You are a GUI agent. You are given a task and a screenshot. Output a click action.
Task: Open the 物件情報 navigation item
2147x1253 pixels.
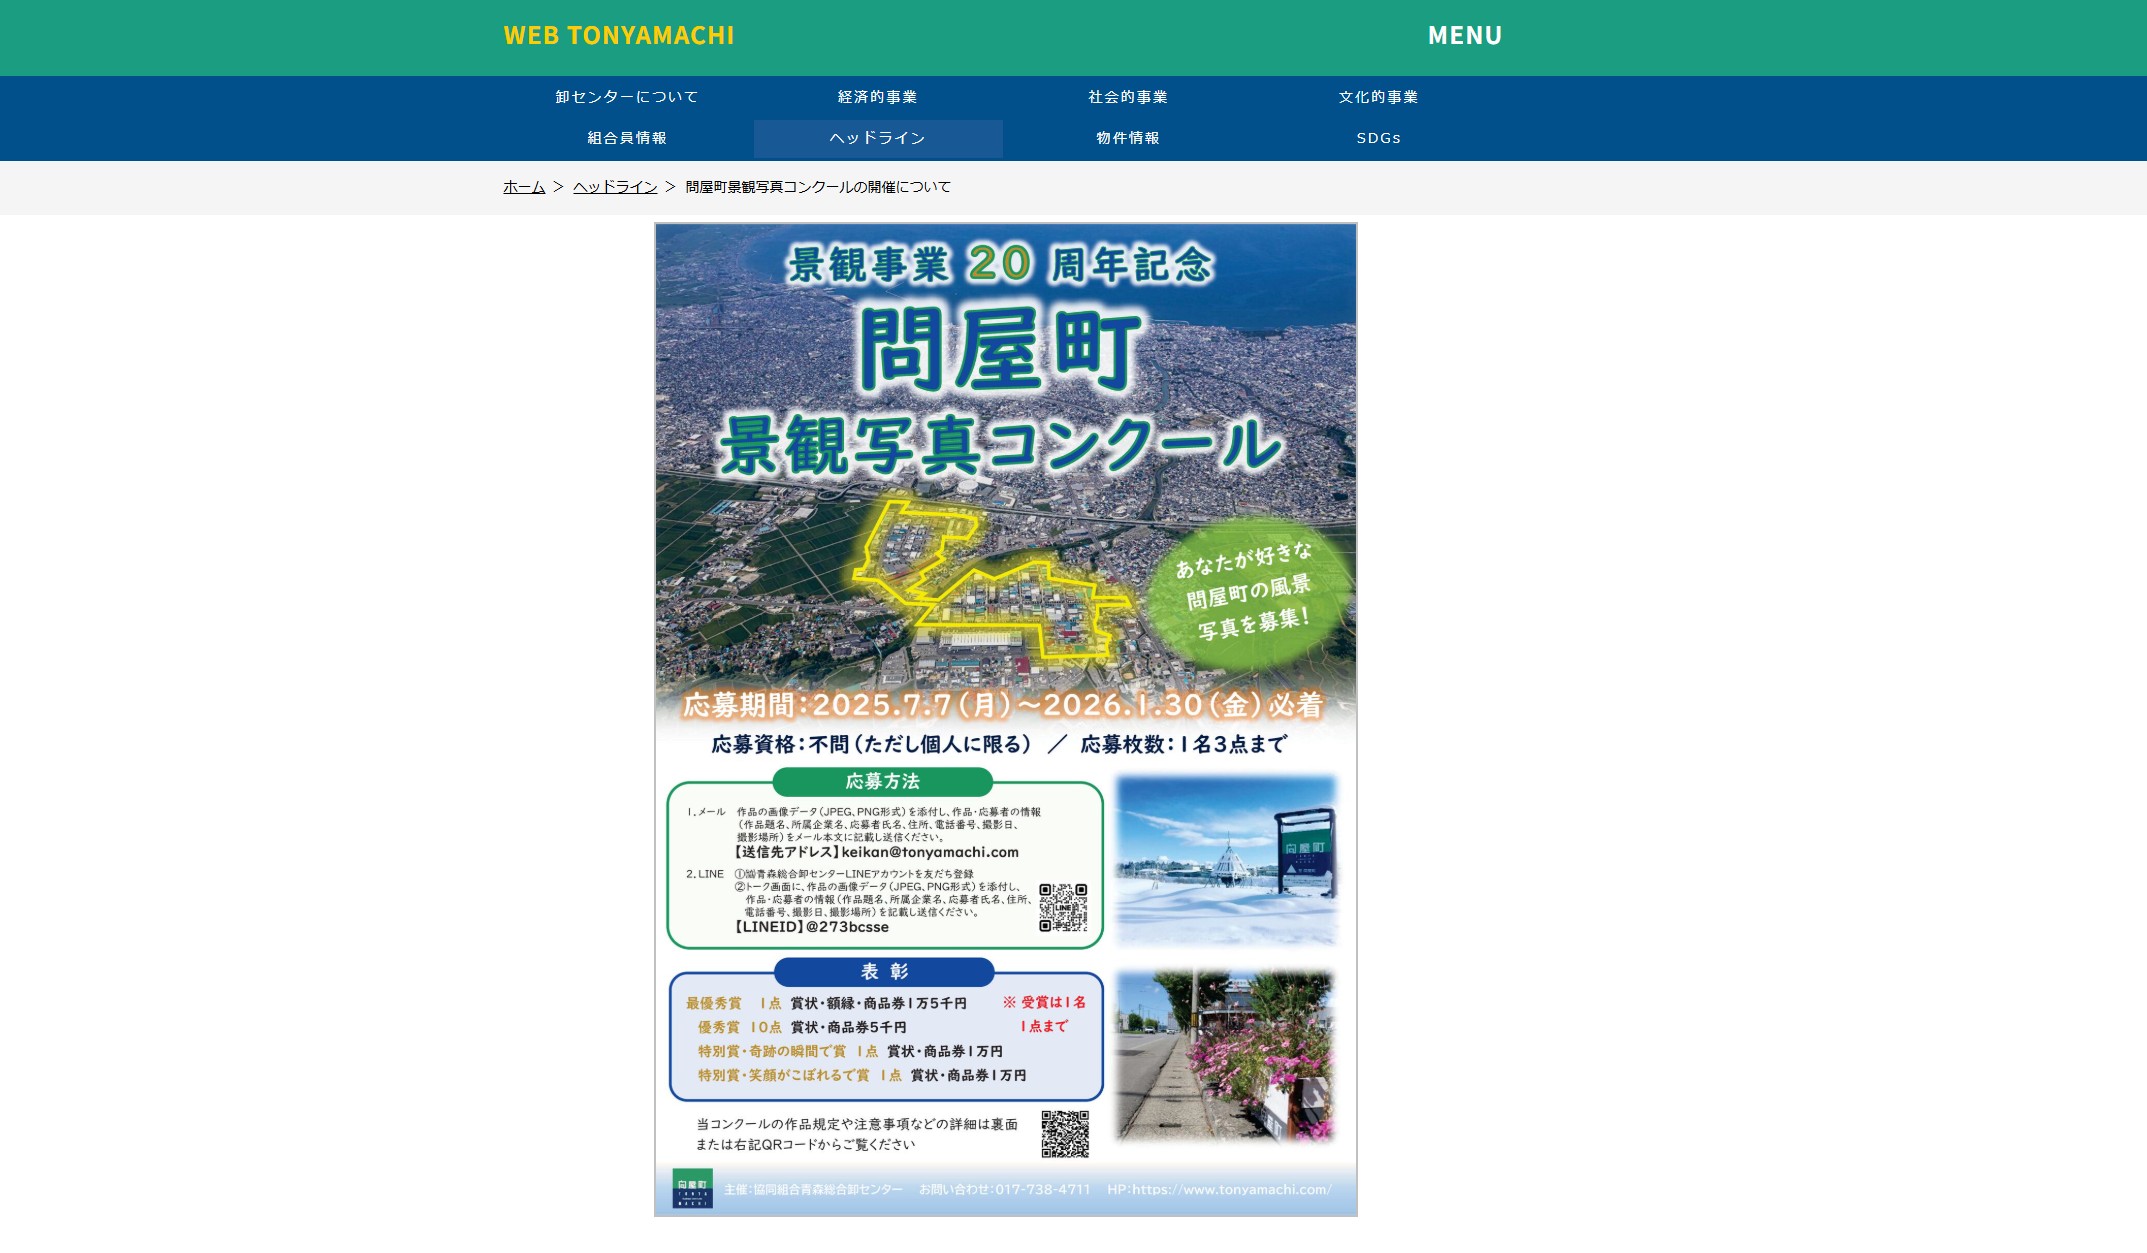(1127, 138)
